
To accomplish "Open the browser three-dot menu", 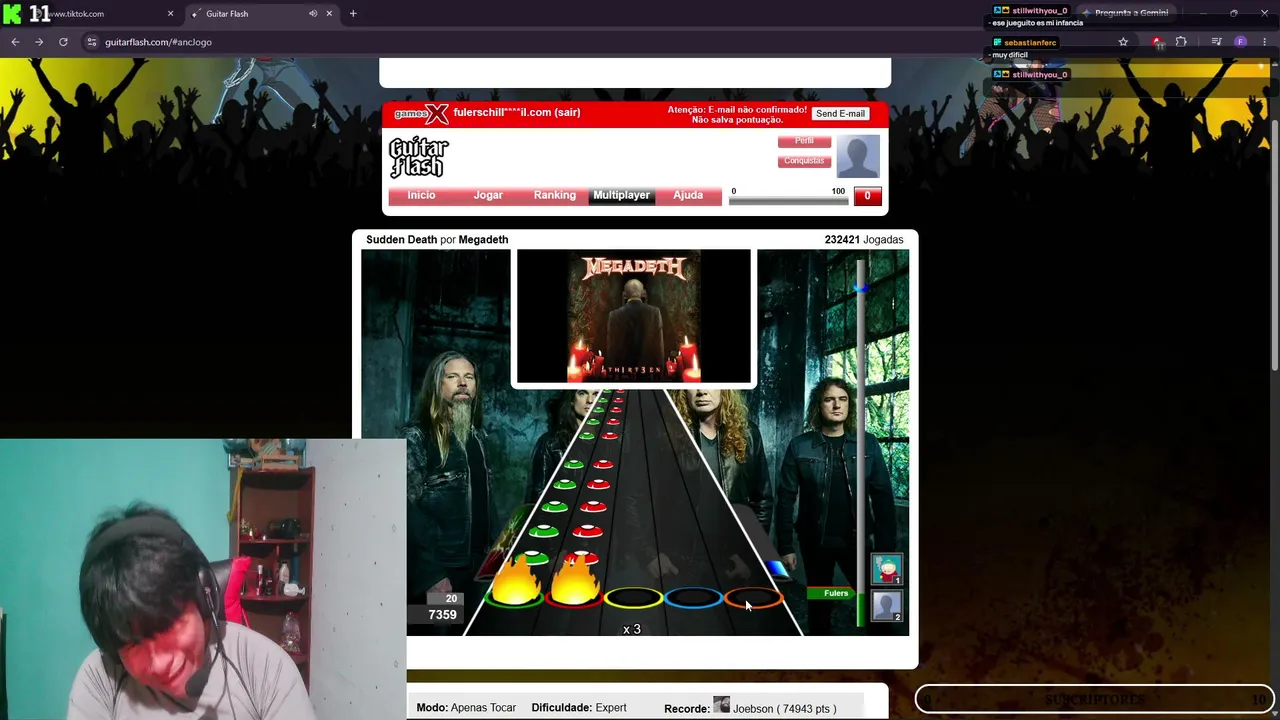I will pos(1265,42).
